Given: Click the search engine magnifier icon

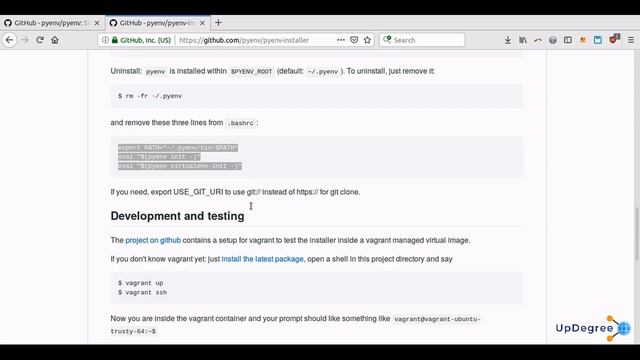Looking at the screenshot, I should coord(387,40).
